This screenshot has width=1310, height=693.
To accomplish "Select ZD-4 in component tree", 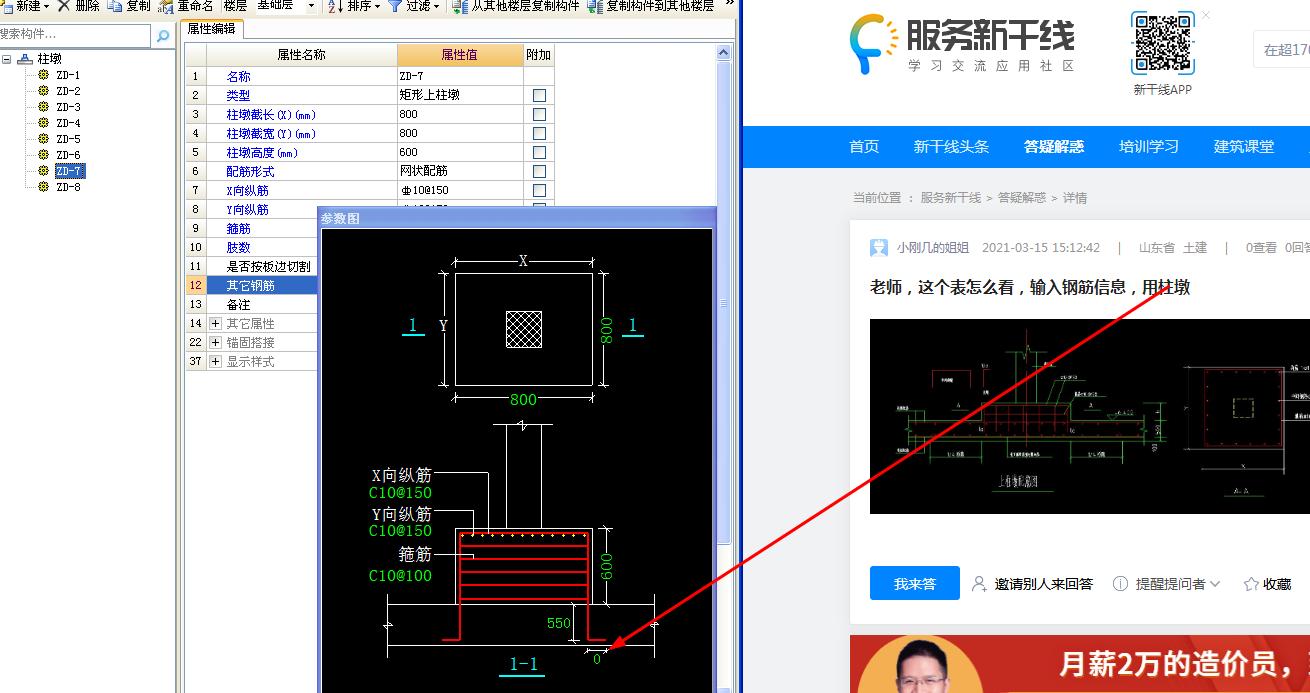I will click(68, 123).
